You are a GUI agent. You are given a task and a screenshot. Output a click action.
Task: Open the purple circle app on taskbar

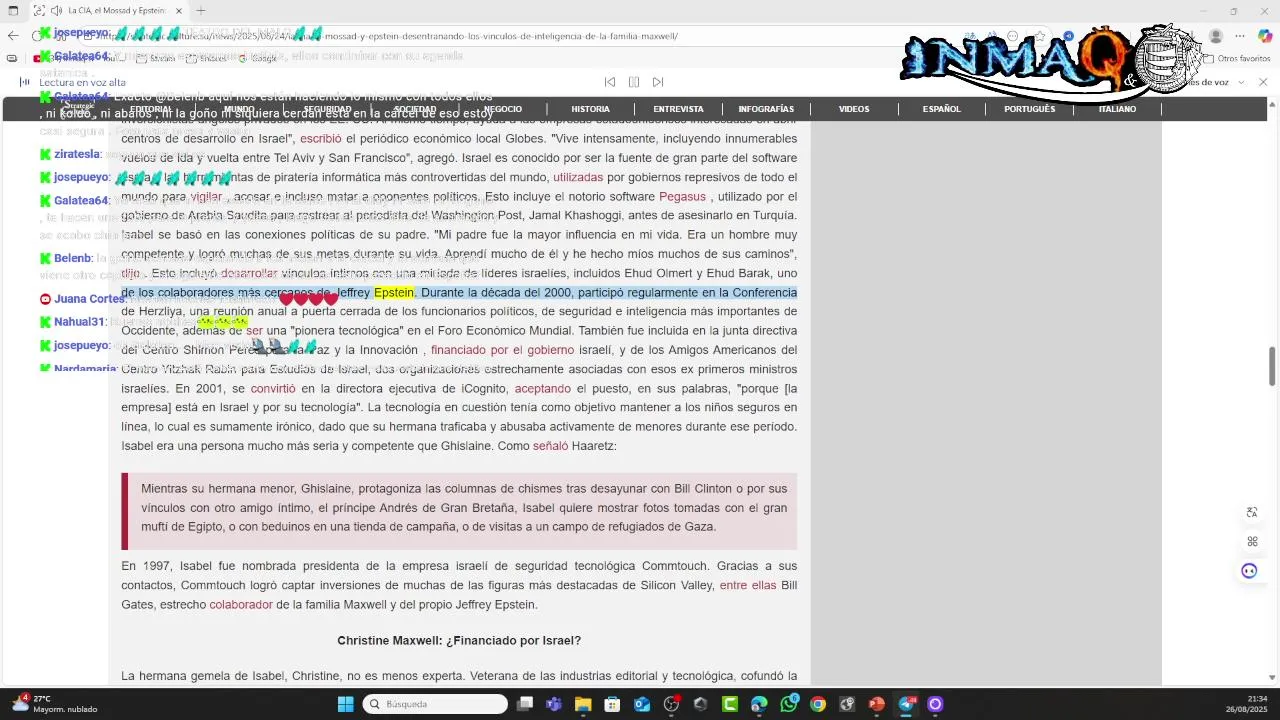935,704
